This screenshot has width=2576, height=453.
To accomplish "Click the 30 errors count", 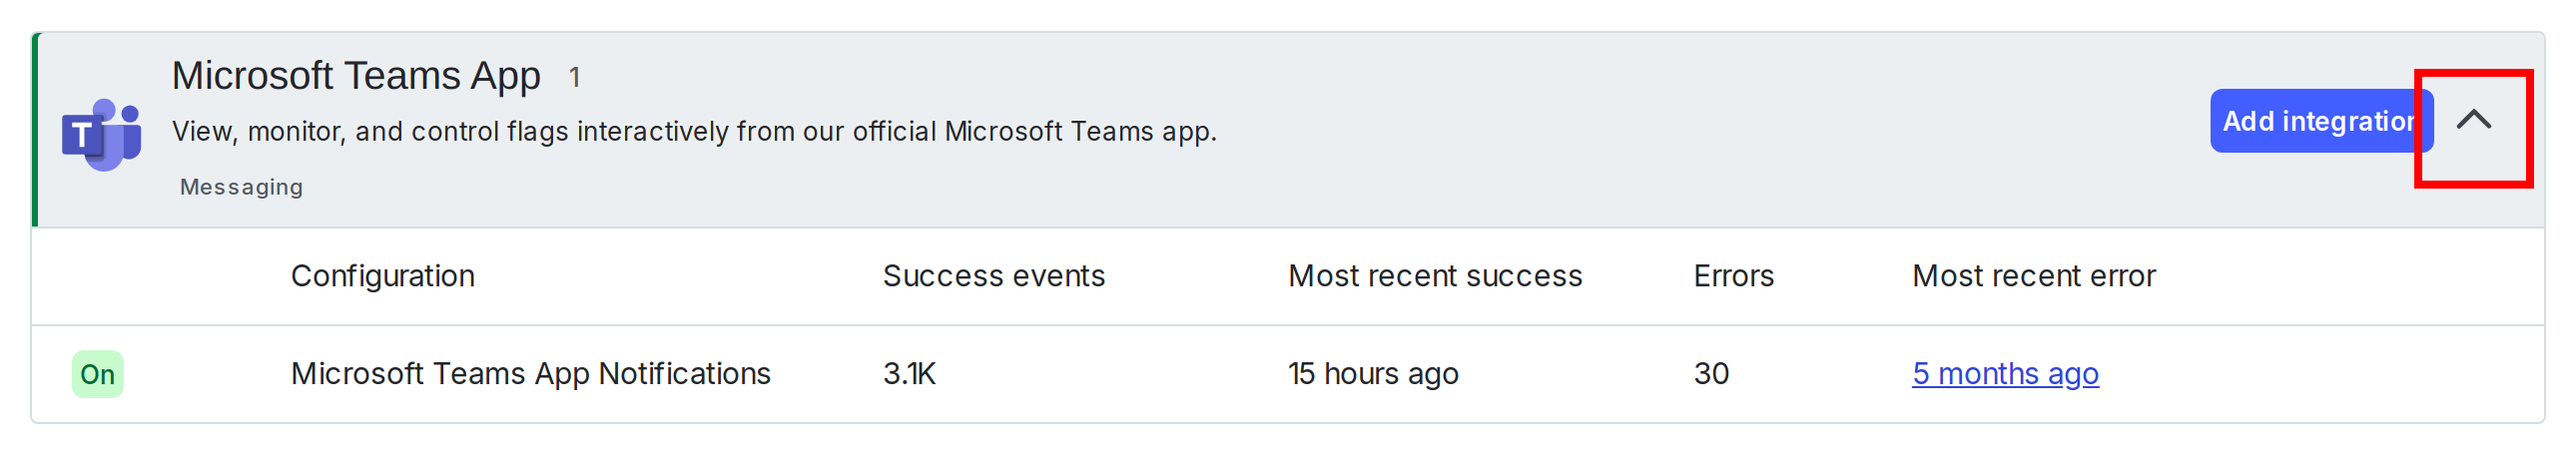I will (x=1711, y=374).
